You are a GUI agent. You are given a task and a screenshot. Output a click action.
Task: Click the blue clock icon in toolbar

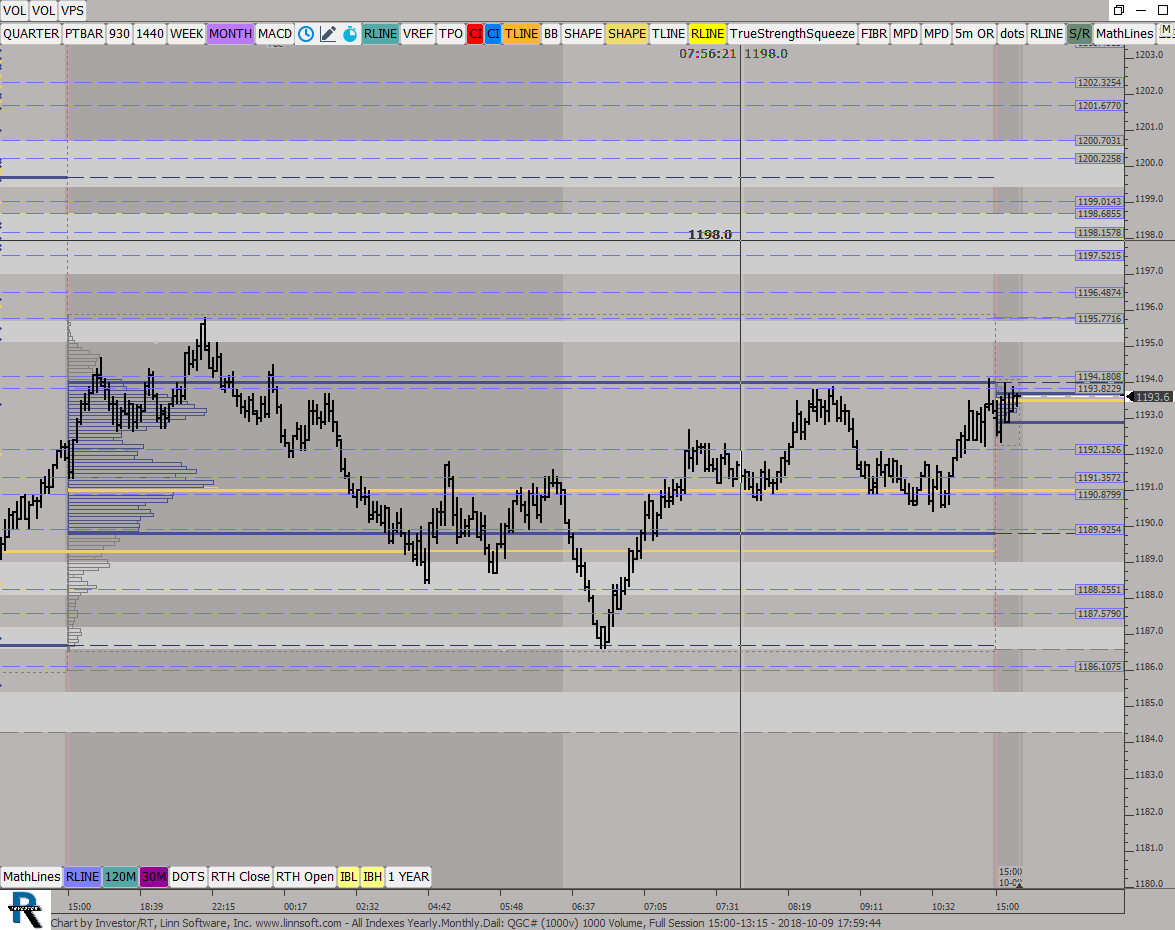(x=306, y=34)
